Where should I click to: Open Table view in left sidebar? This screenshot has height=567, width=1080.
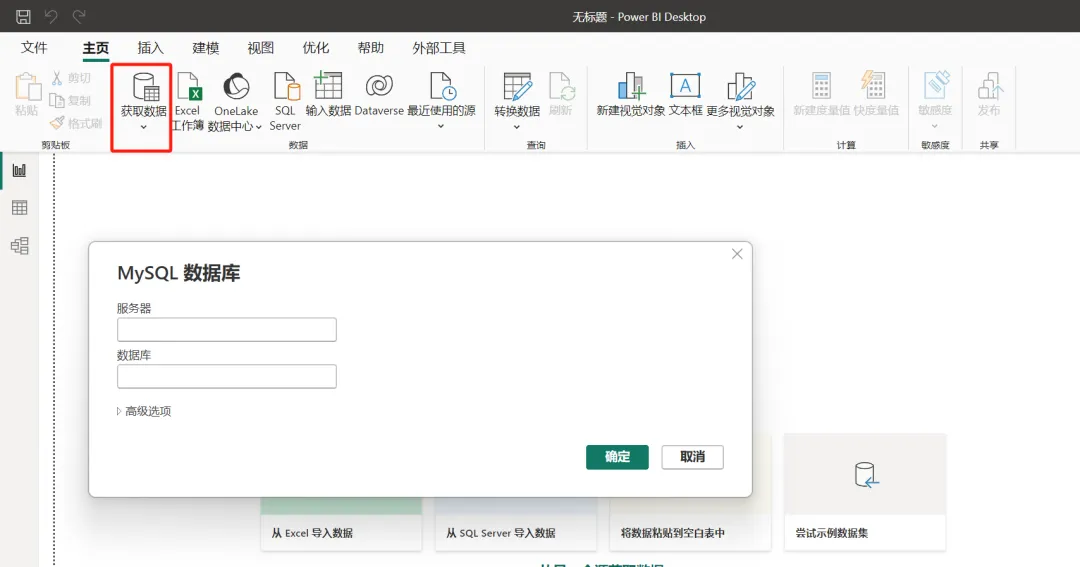(19, 207)
